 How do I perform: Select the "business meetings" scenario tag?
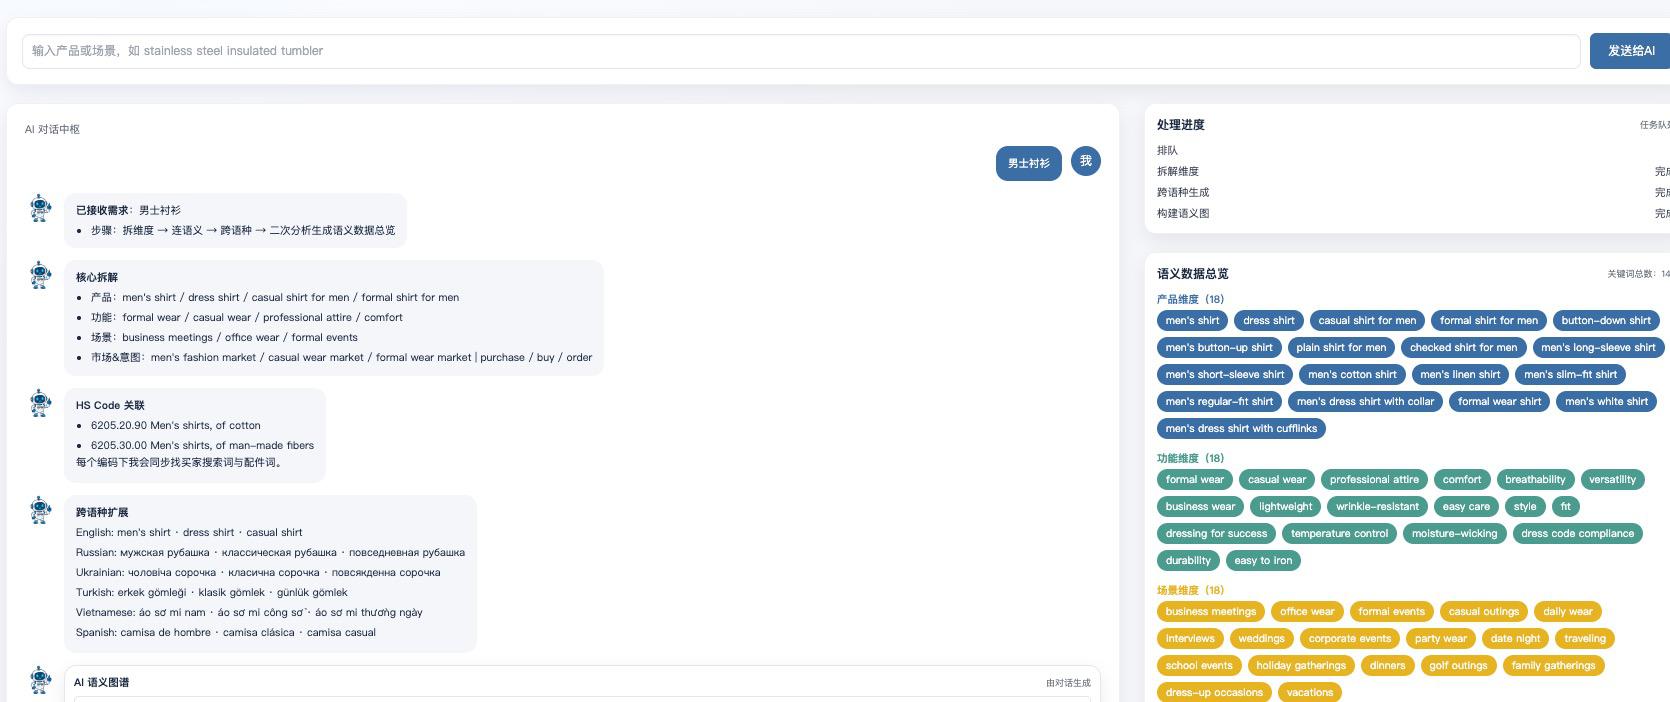1210,612
